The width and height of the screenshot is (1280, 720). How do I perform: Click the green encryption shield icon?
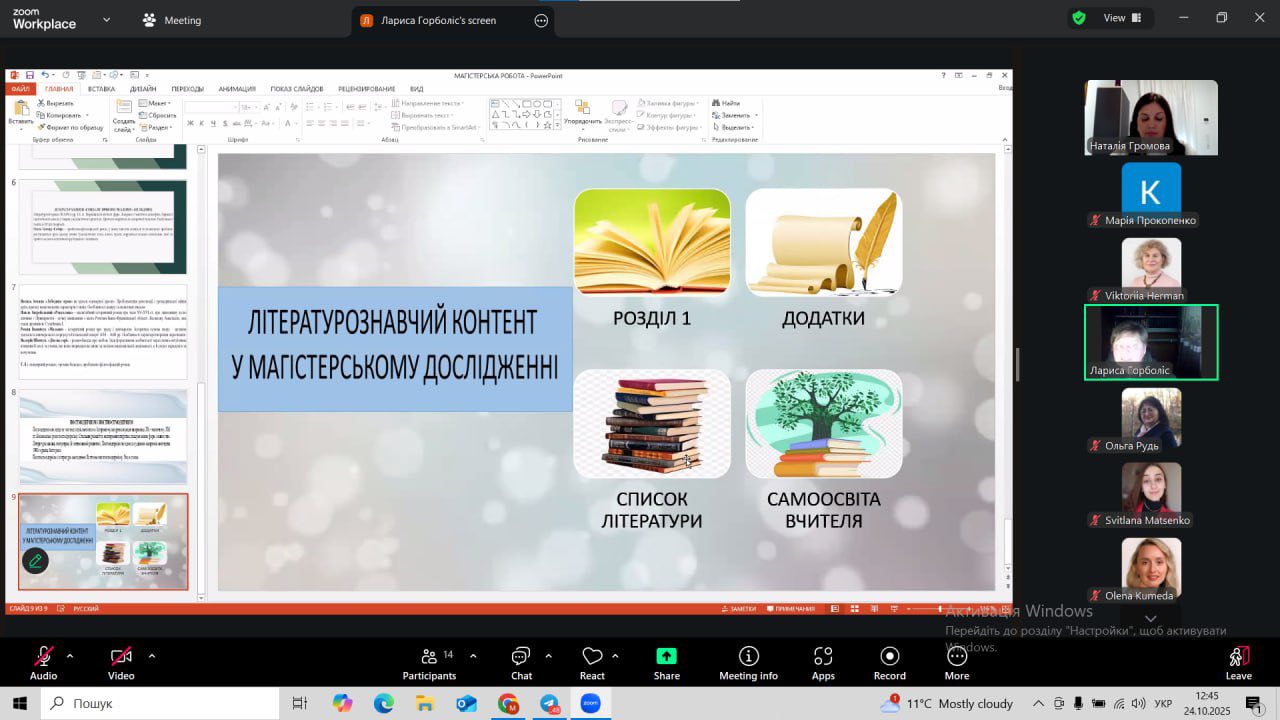(1079, 18)
